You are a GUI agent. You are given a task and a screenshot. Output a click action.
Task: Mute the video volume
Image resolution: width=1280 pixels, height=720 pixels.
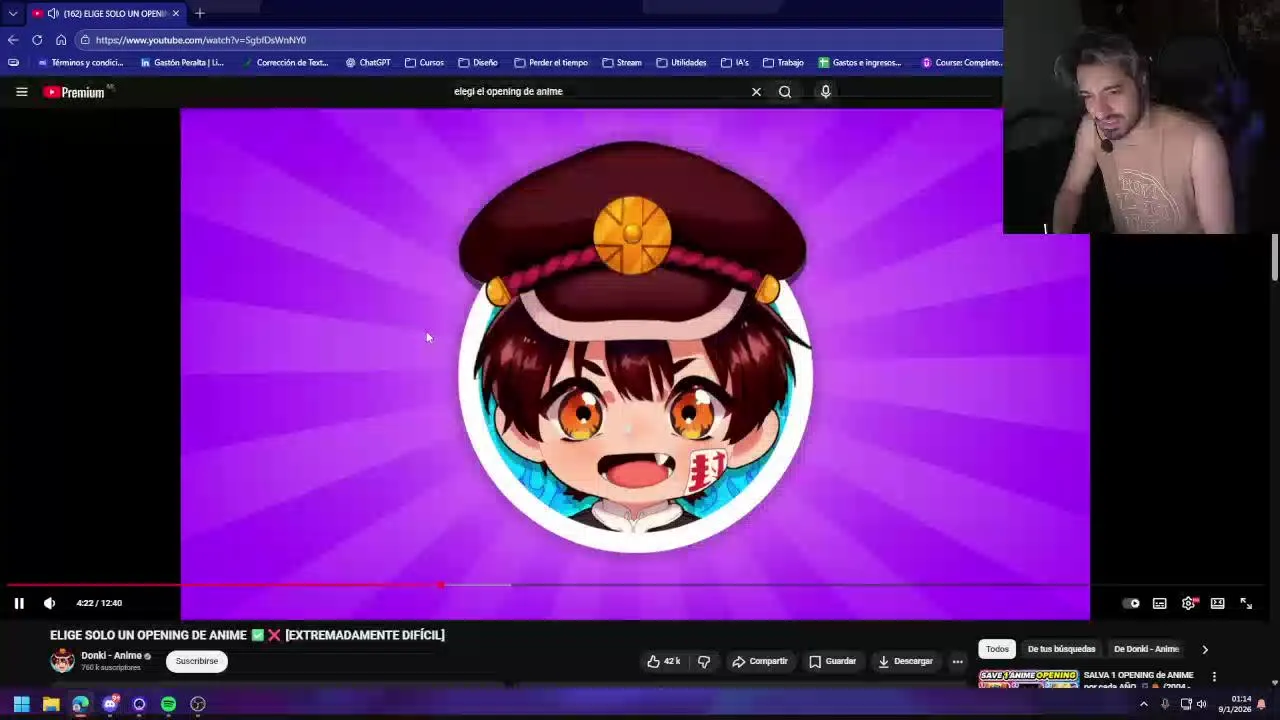click(x=49, y=603)
